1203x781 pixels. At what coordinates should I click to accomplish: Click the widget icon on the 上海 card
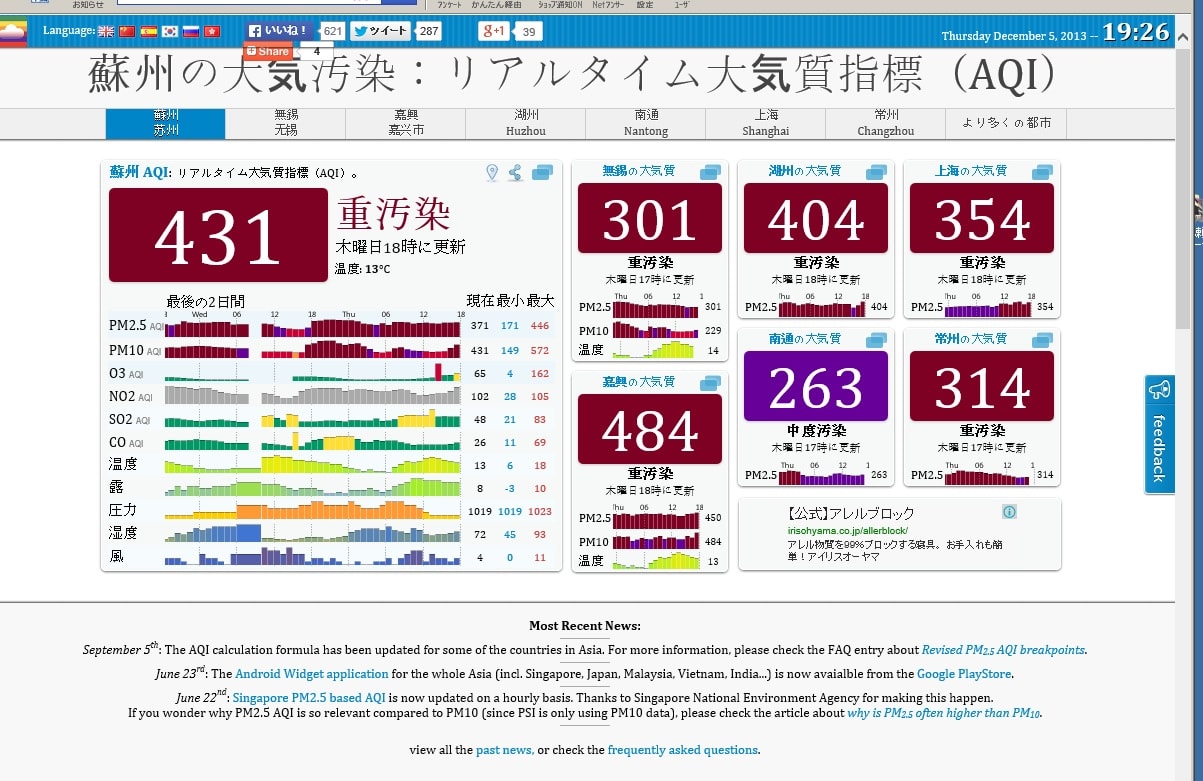[1042, 172]
